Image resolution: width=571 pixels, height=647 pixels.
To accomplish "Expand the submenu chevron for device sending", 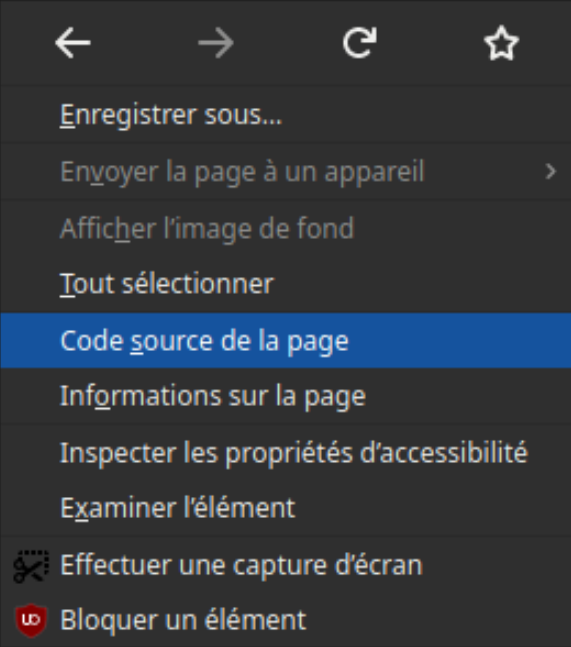I will point(550,171).
